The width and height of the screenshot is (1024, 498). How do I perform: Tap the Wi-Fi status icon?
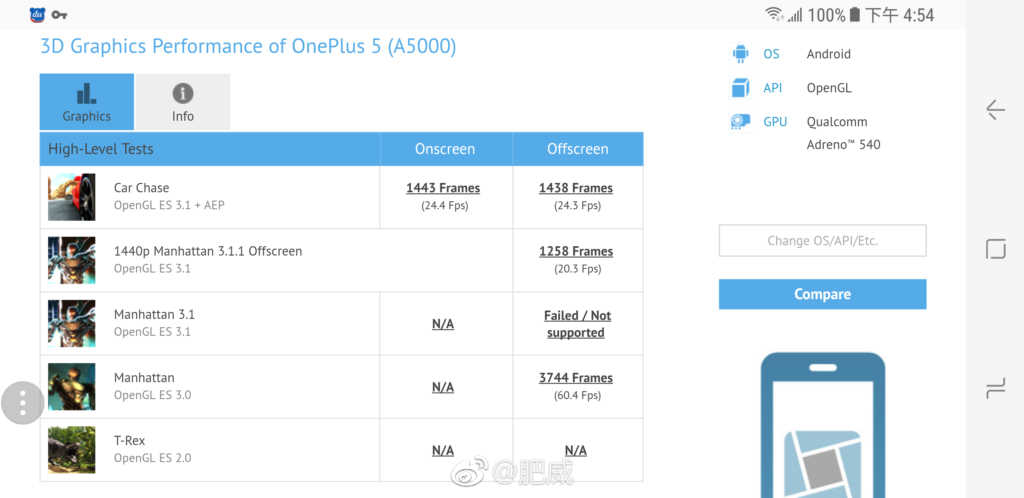(775, 14)
